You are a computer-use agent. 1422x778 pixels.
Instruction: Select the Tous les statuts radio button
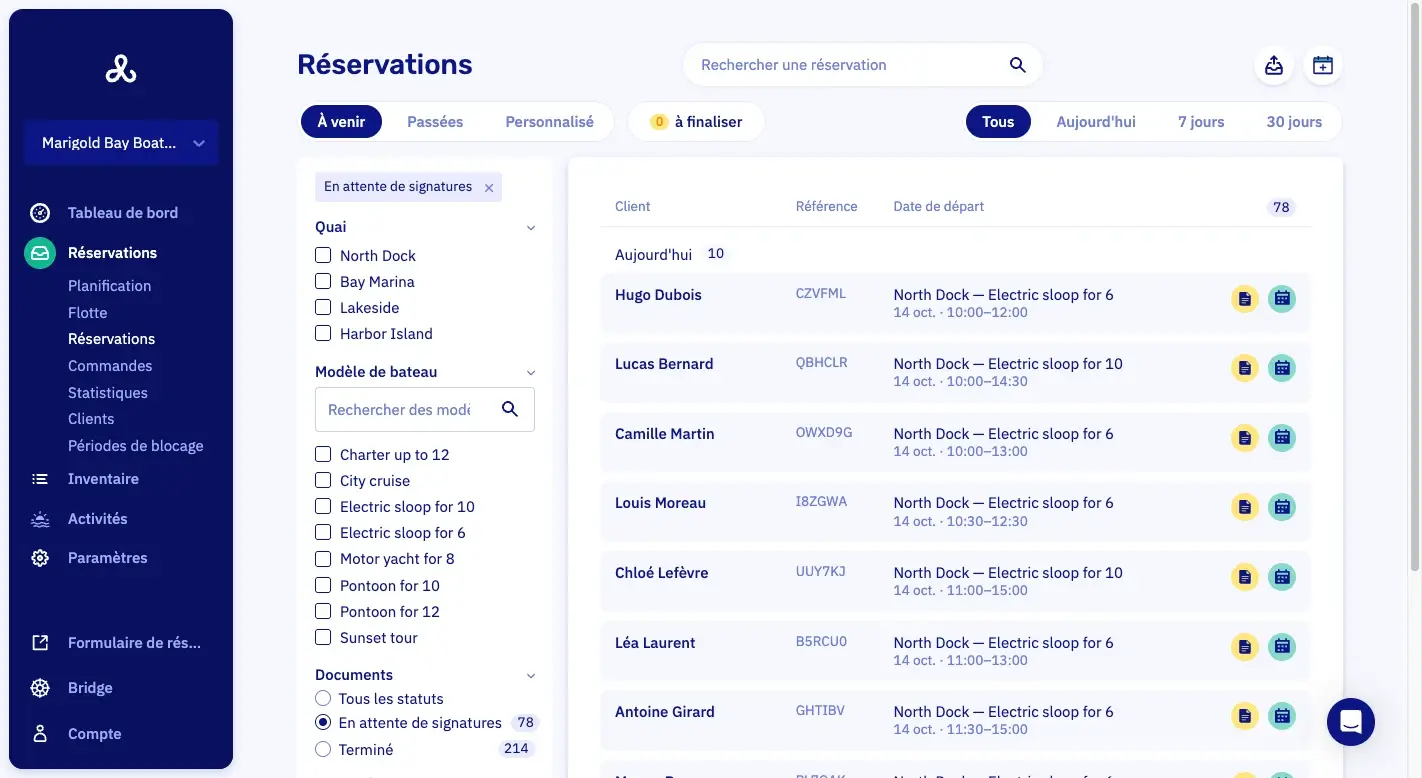tap(323, 698)
